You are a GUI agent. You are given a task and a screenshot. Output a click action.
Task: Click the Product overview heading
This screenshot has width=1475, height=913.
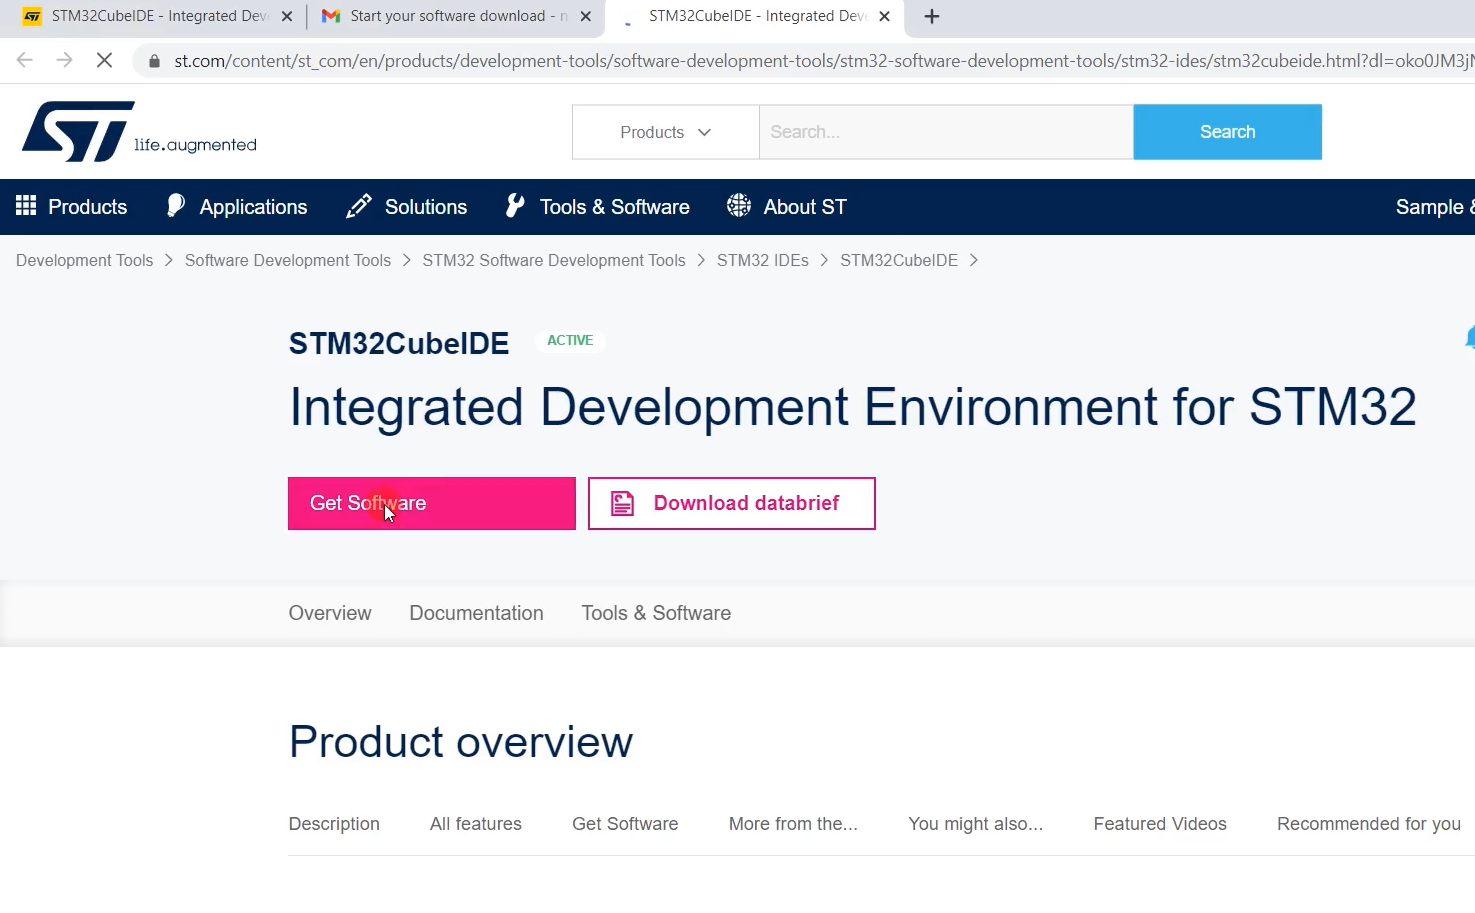coord(461,742)
